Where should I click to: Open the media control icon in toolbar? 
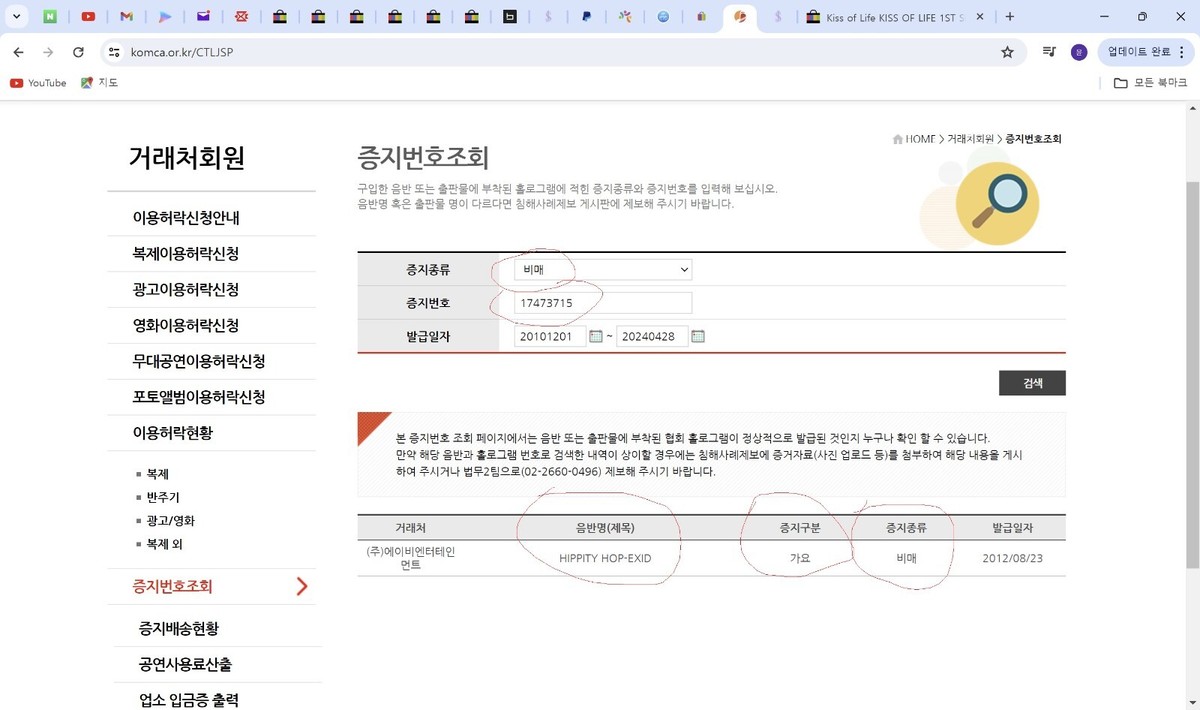(1049, 52)
